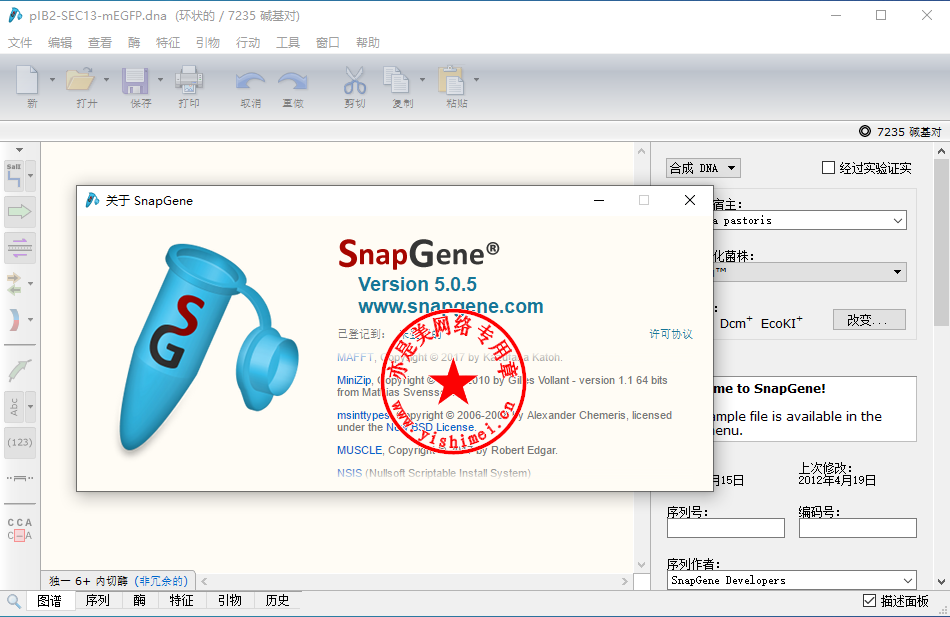Expand the 转化菌株 dropdown
The width and height of the screenshot is (950, 617).
[x=897, y=272]
